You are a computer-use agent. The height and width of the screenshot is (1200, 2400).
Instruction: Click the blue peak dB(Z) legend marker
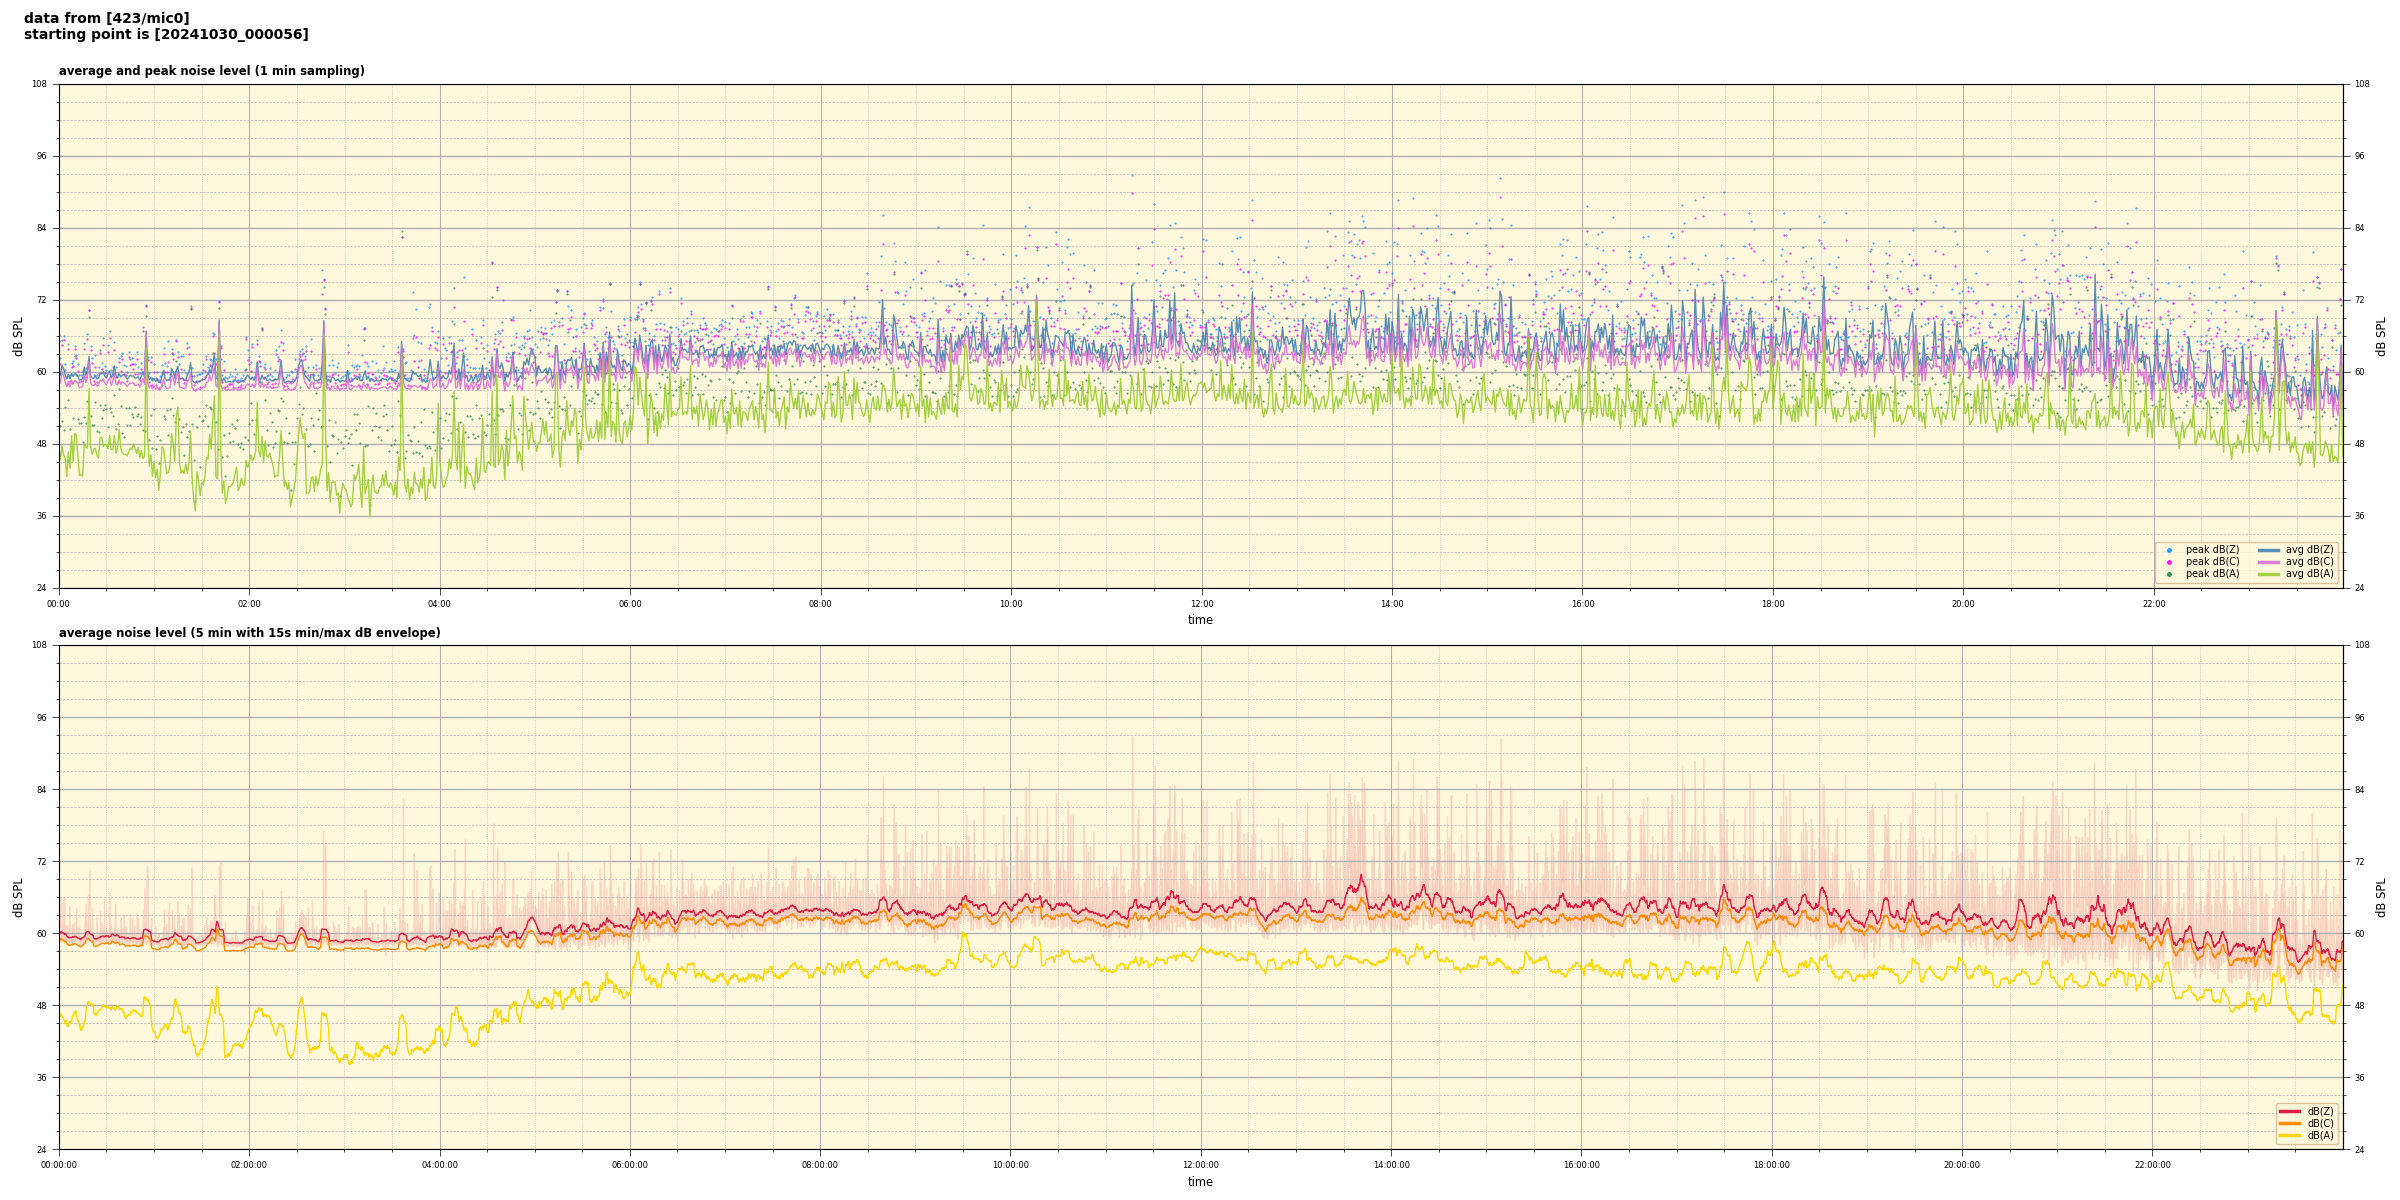coord(2169,550)
